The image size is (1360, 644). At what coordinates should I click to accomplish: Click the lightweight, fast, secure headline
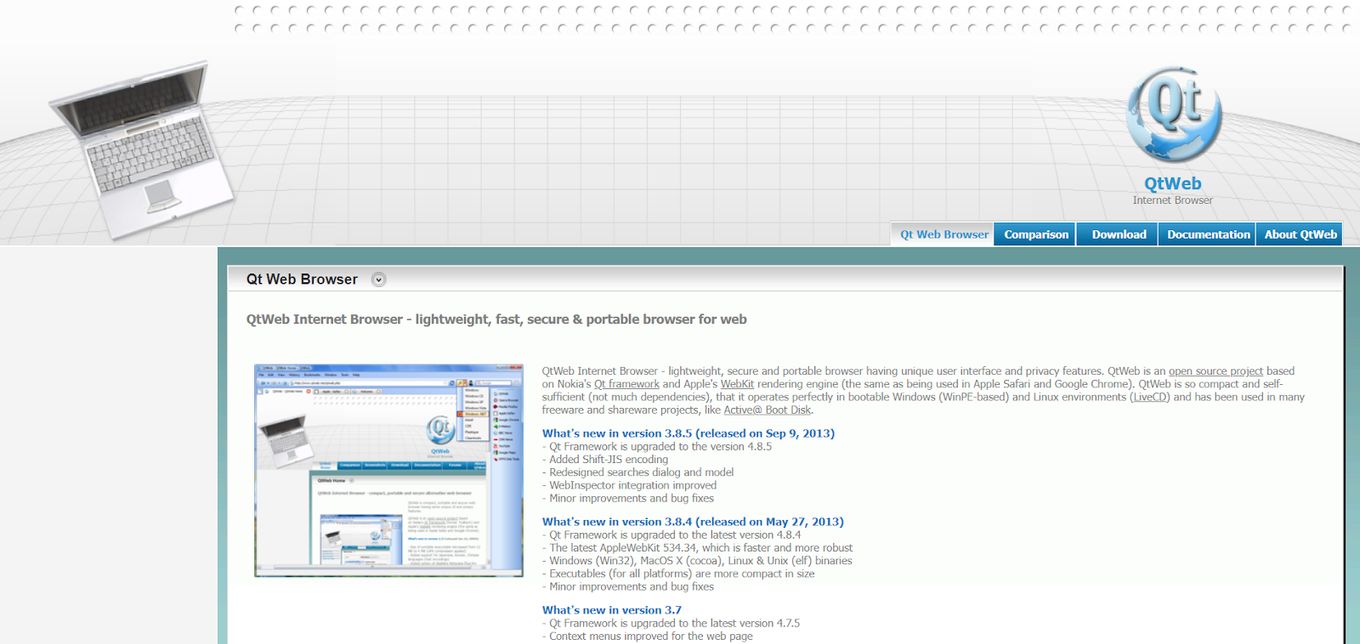point(496,320)
